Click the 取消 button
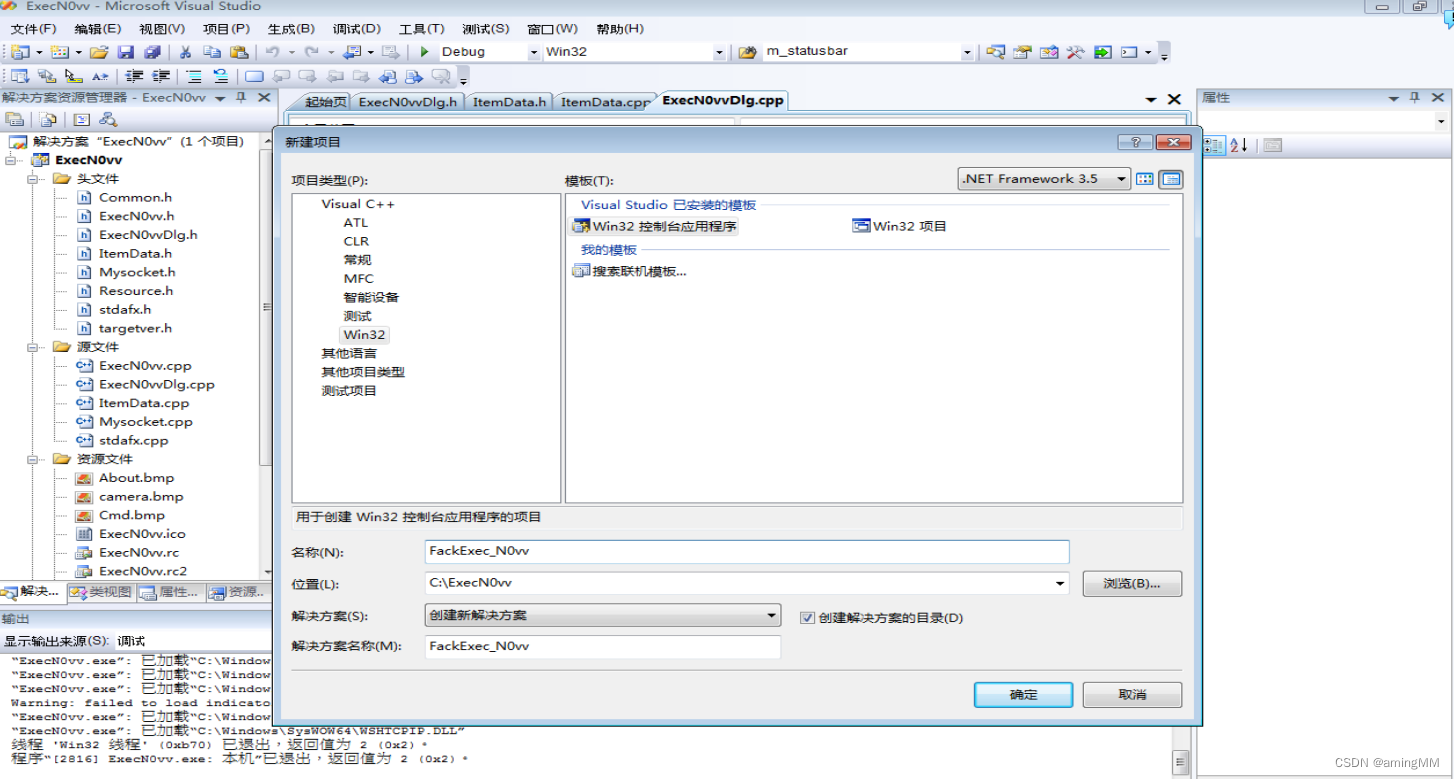Image resolution: width=1454 pixels, height=779 pixels. point(1132,695)
